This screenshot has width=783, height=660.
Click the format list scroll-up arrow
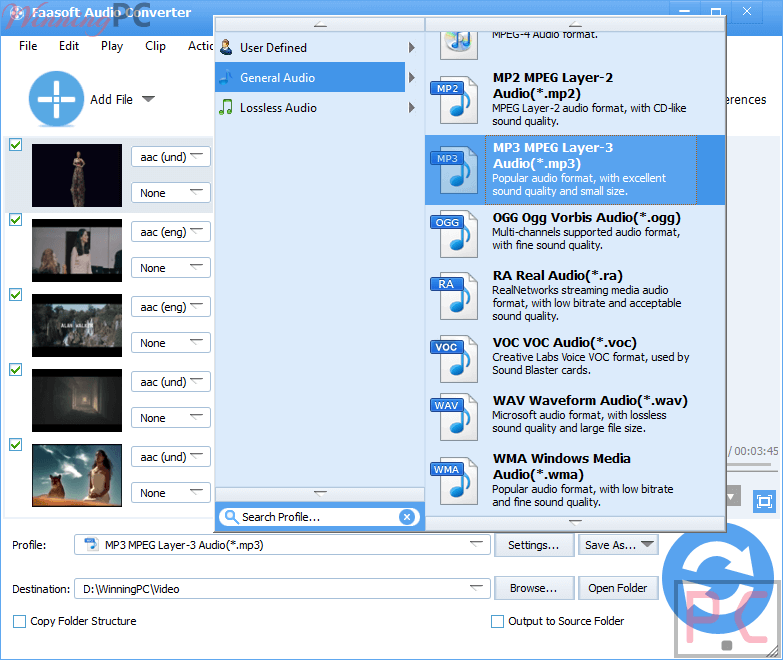point(575,24)
